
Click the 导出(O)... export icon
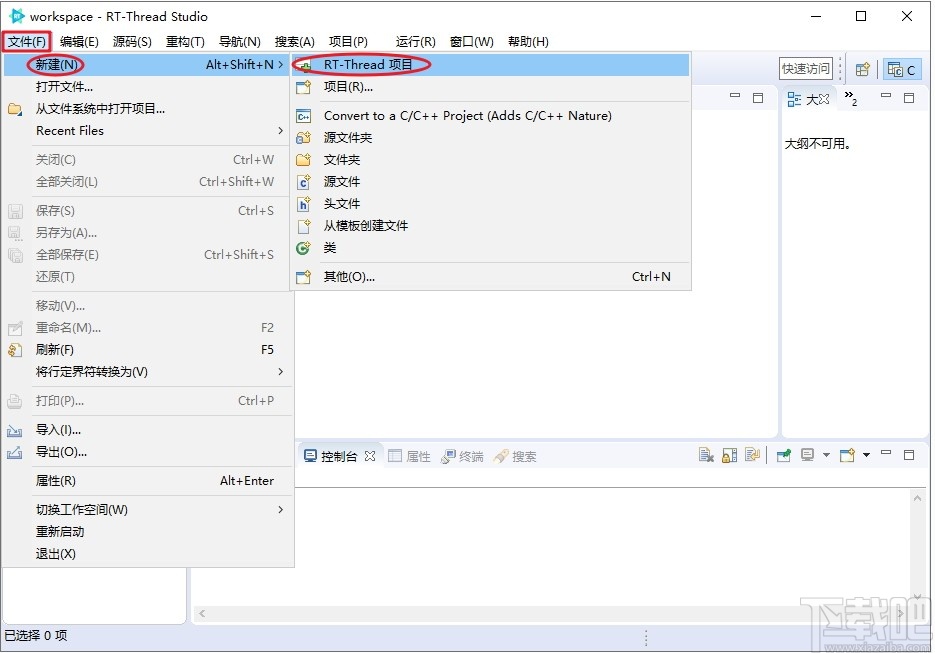click(x=15, y=452)
